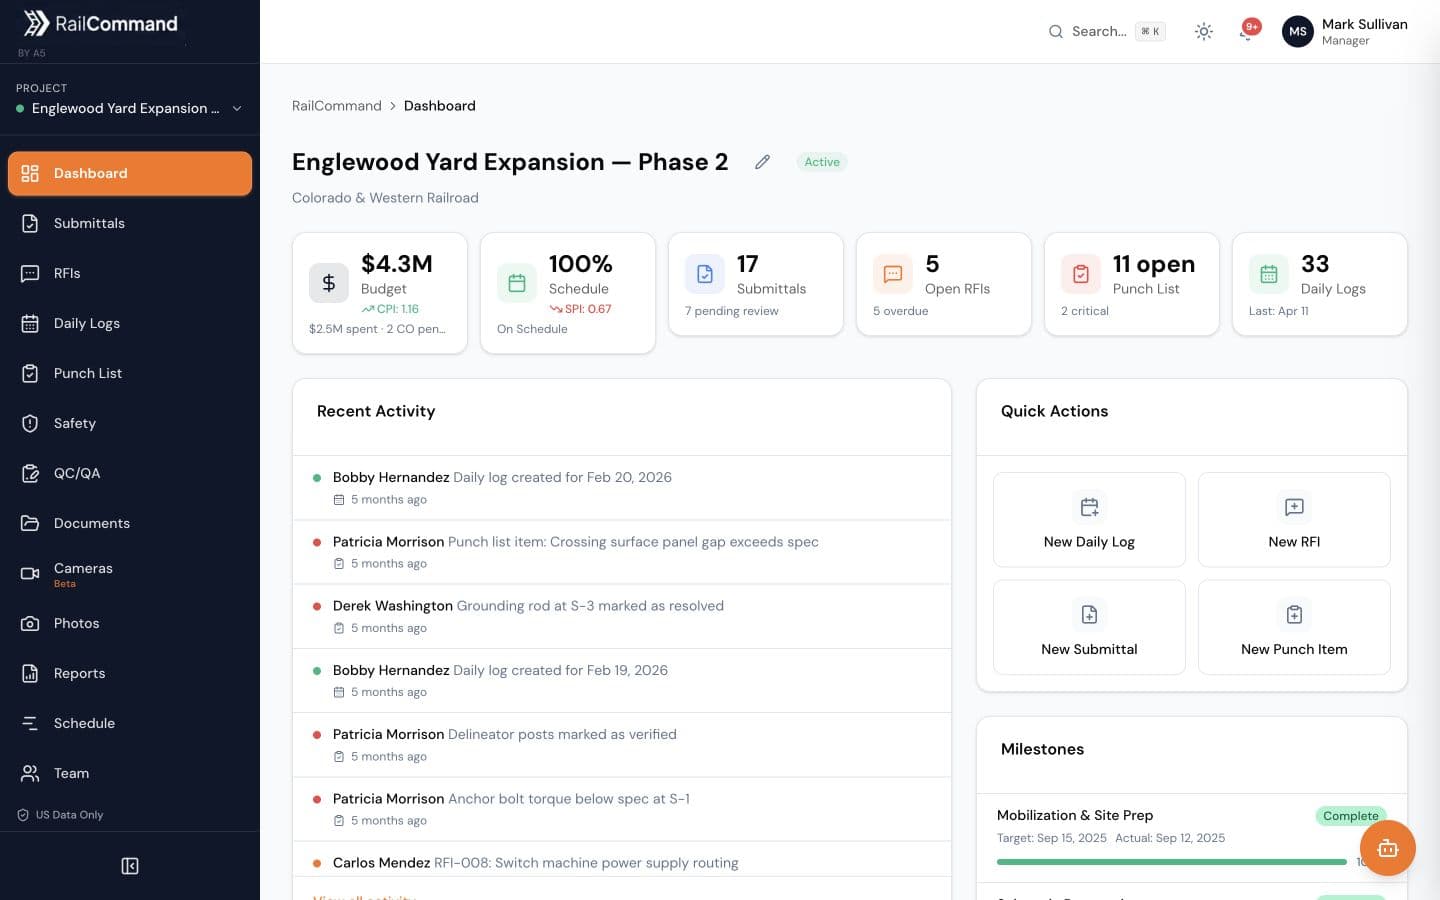Click the MS avatar circle
This screenshot has width=1440, height=900.
1298,32
